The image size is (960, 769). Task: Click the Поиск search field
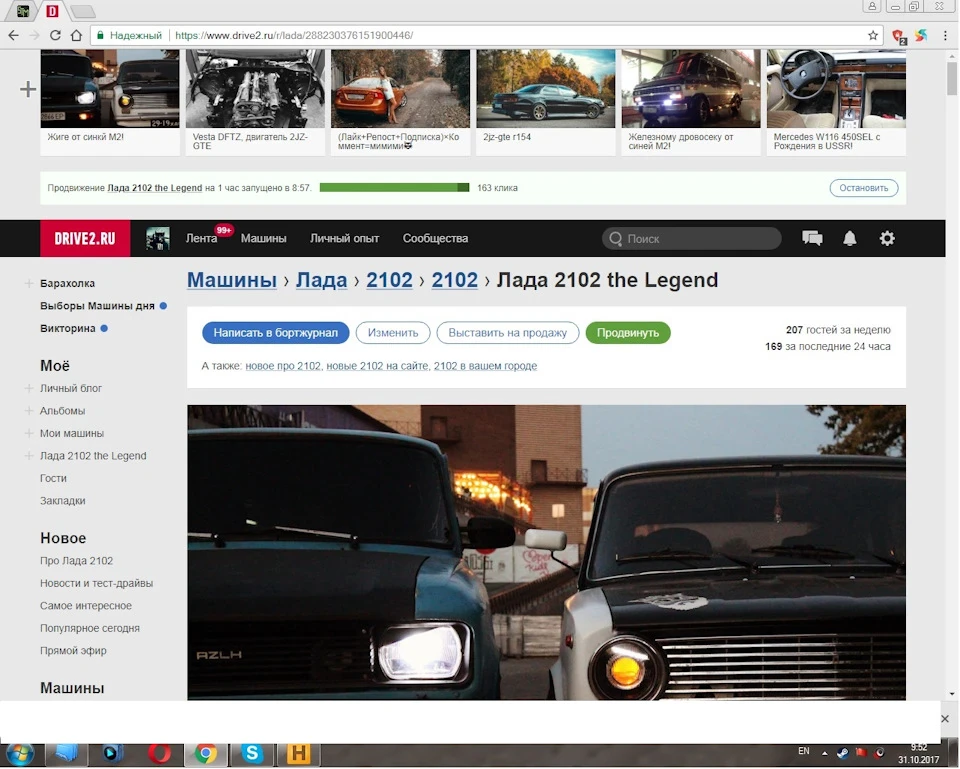tap(692, 238)
